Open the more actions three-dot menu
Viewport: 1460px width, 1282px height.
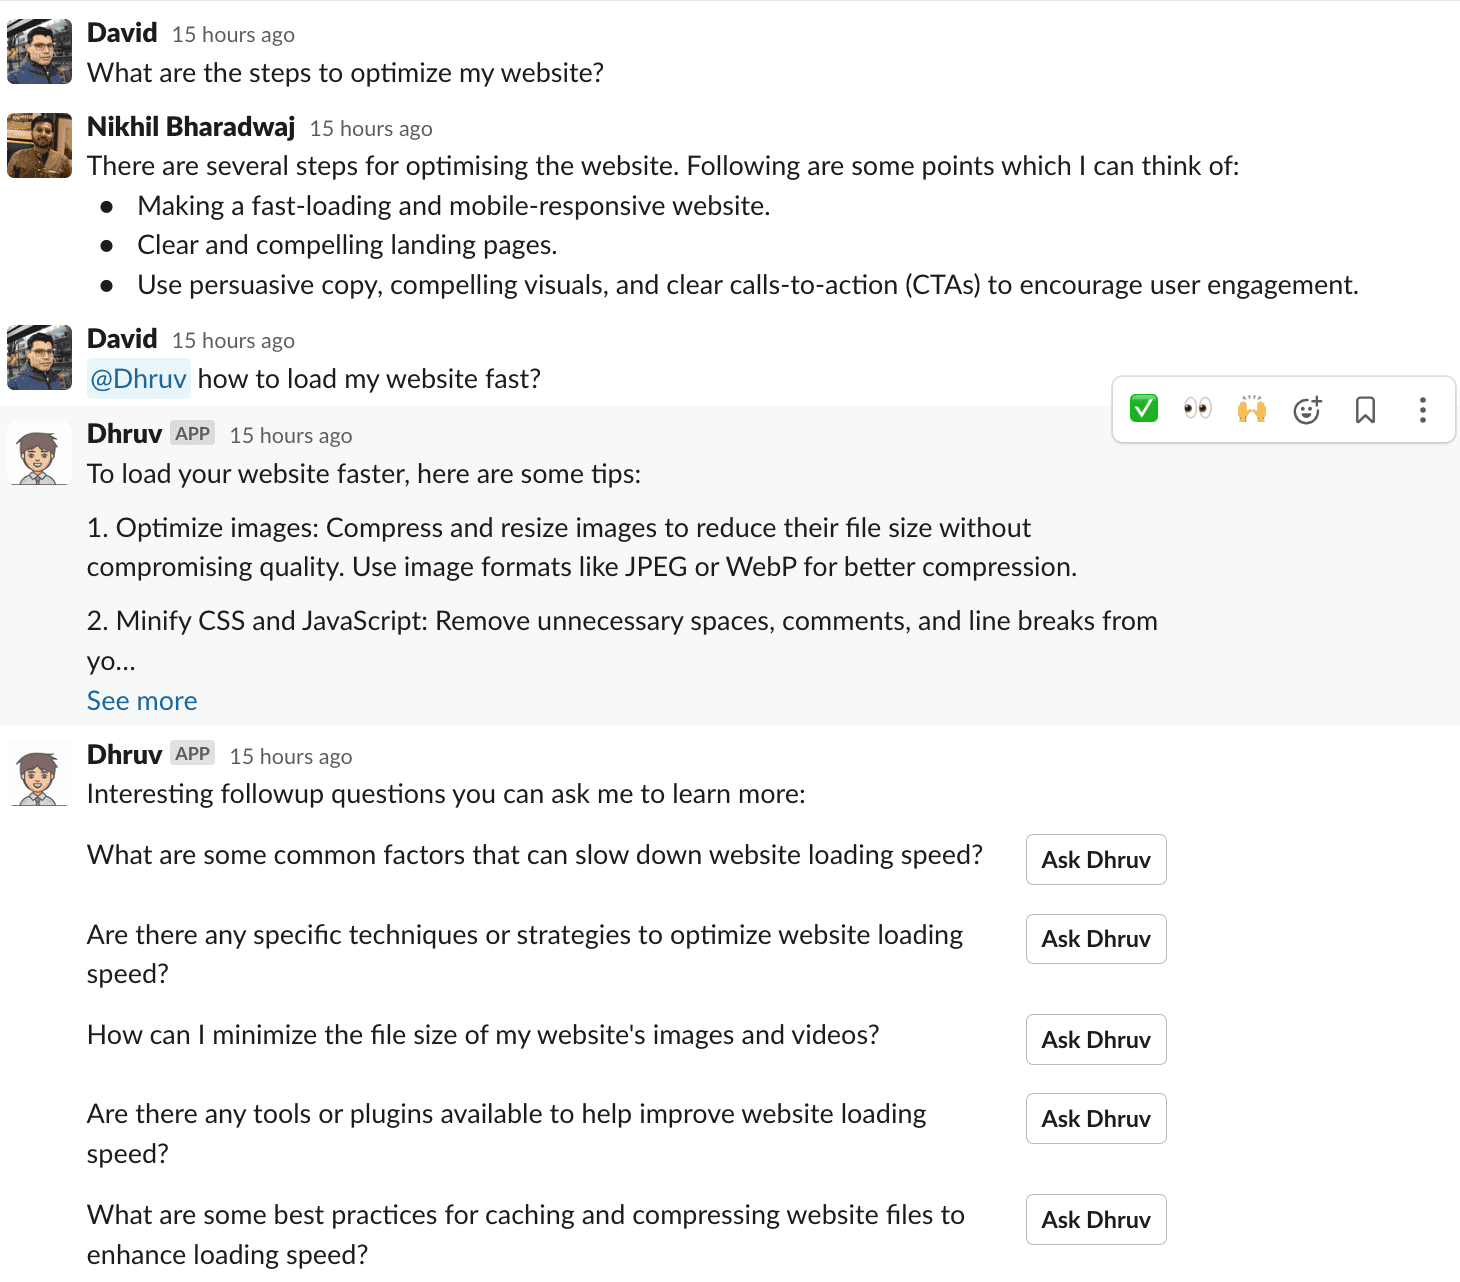[1422, 410]
